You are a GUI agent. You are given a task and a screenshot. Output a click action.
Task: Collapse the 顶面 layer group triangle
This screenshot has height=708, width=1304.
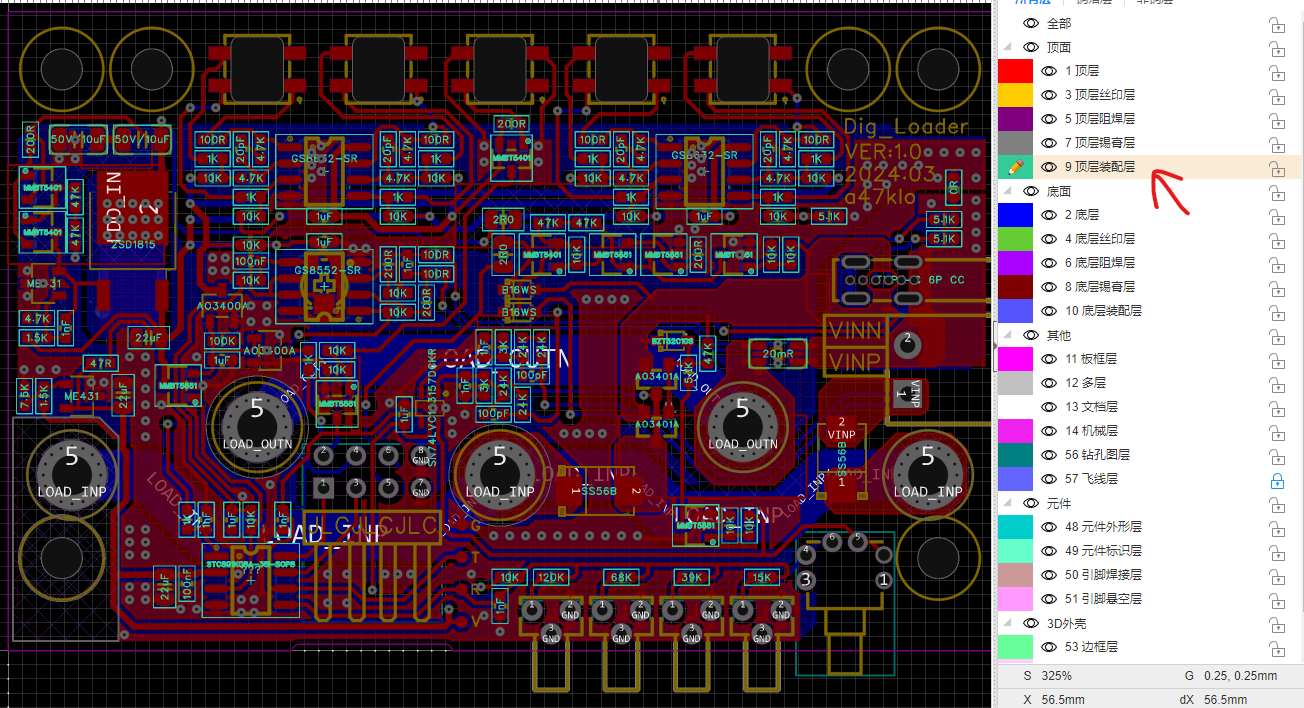[x=1007, y=47]
